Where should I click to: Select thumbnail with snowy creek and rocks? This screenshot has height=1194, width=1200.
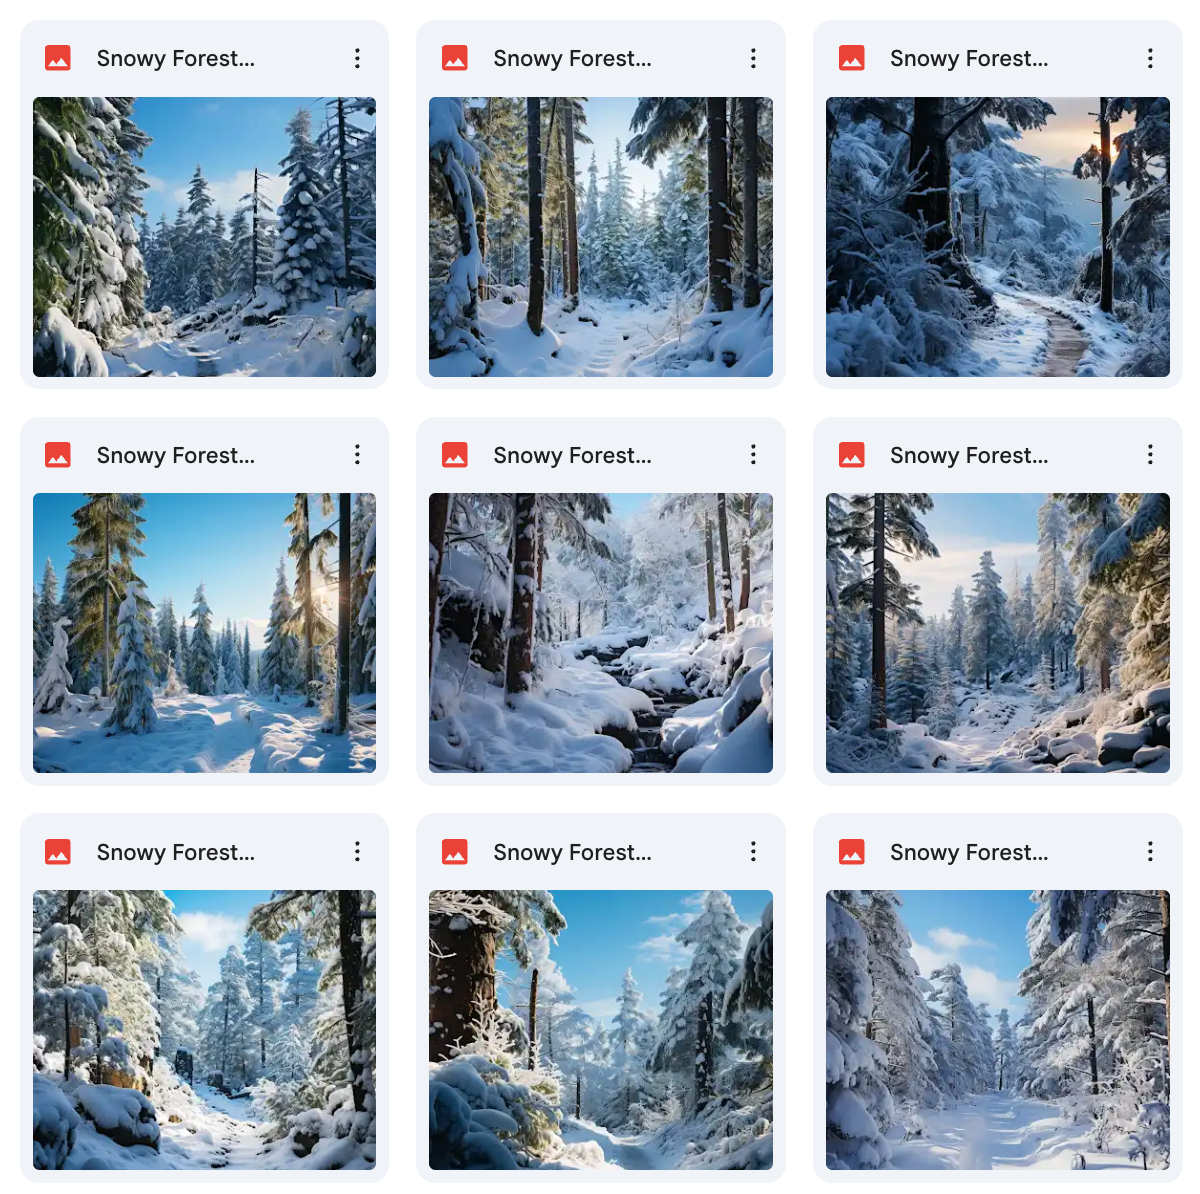click(x=601, y=633)
